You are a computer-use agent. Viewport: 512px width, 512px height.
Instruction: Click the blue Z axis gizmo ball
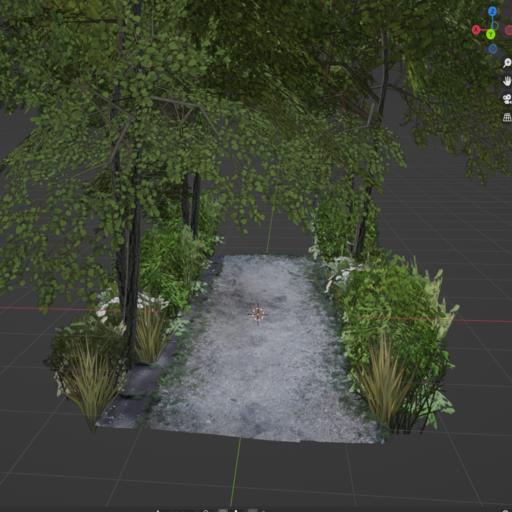tap(492, 12)
